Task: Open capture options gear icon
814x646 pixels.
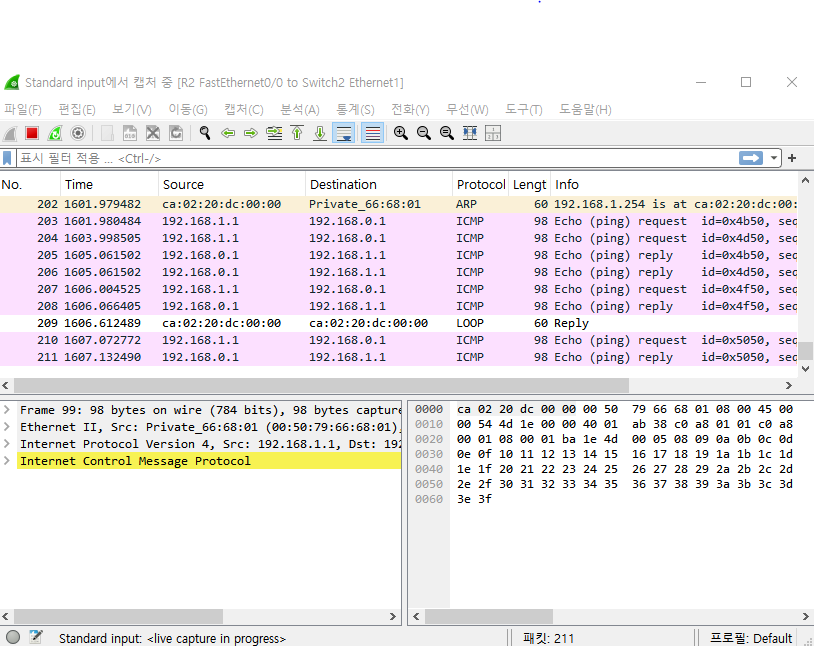Action: click(78, 133)
